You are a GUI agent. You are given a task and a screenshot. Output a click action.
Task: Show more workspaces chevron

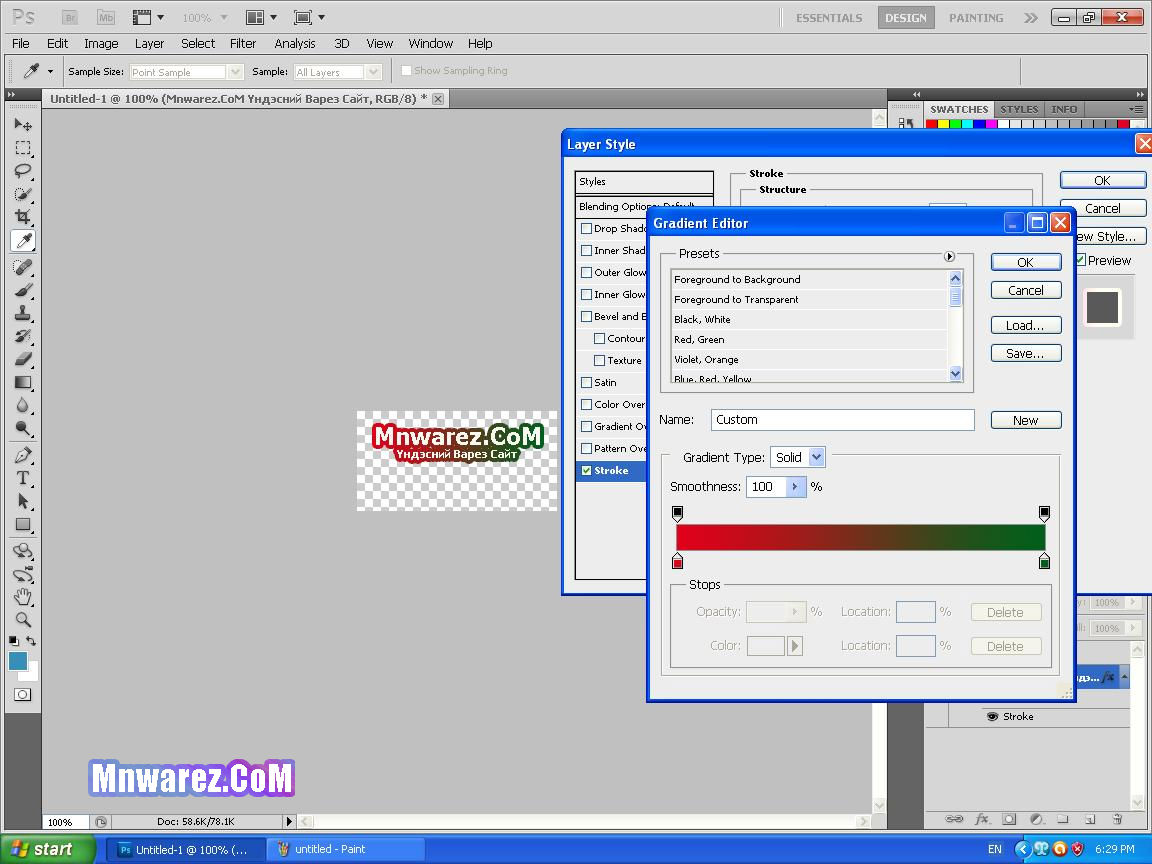click(x=1031, y=18)
